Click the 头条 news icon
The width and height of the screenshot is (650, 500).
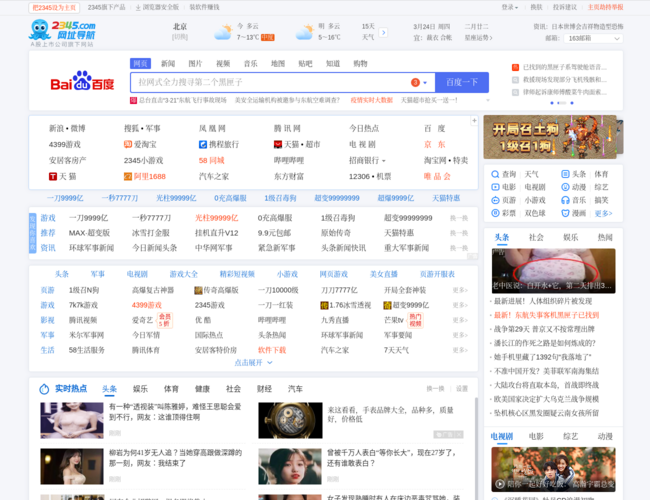pos(565,174)
